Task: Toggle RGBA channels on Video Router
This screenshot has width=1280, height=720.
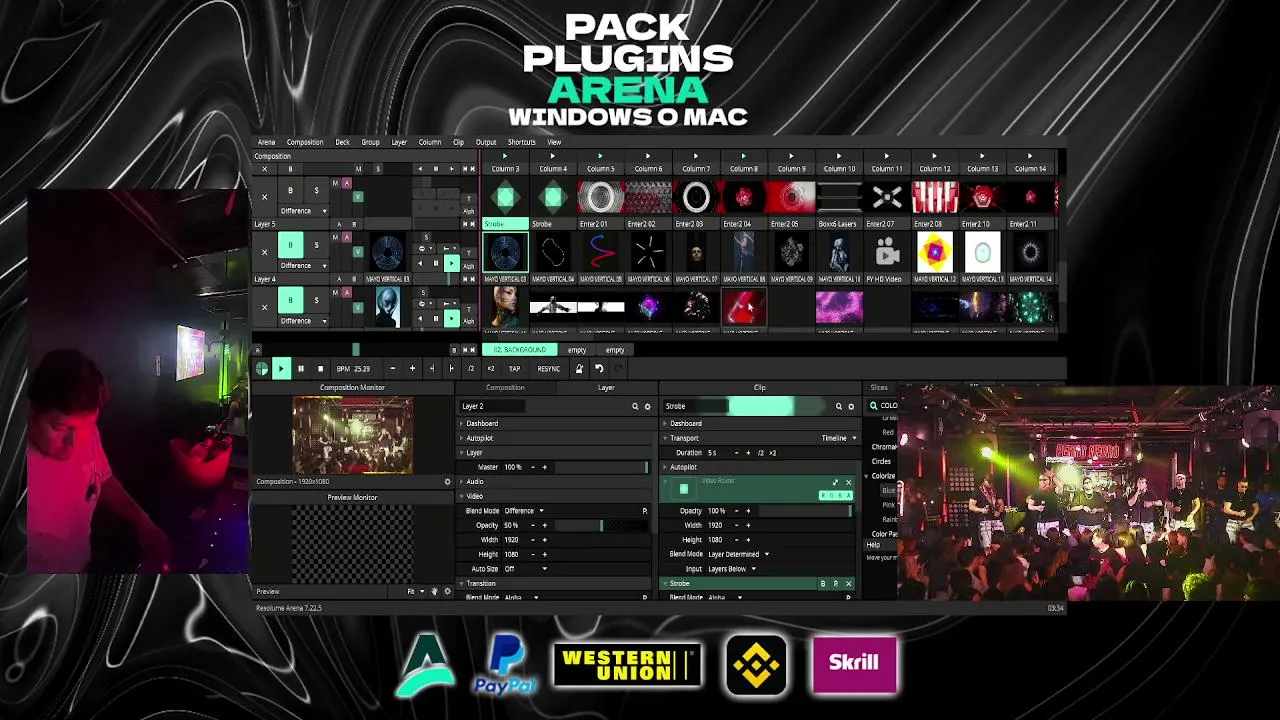Action: (x=836, y=495)
